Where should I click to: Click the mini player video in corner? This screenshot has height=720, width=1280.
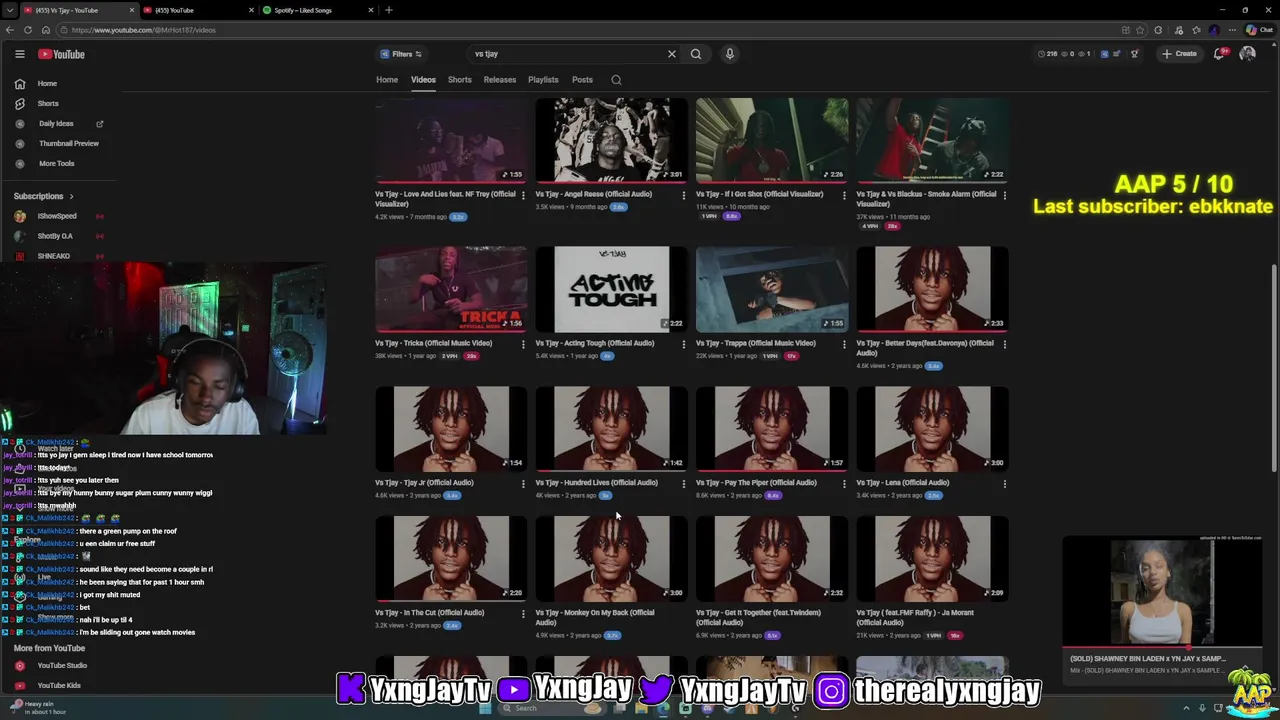[1162, 591]
